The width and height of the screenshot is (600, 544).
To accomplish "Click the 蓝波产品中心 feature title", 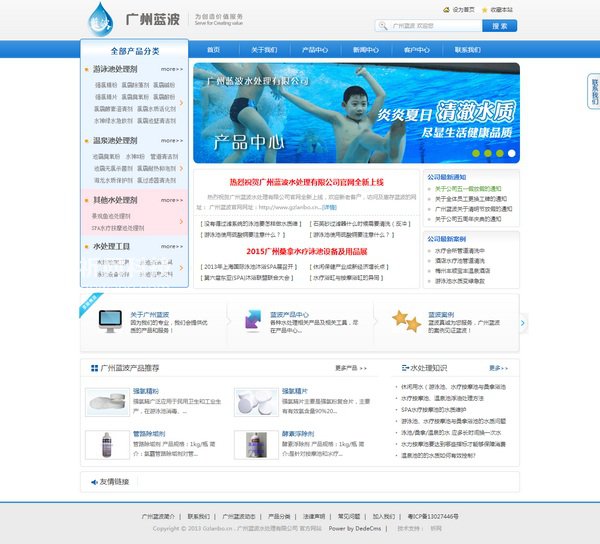I will coord(289,314).
